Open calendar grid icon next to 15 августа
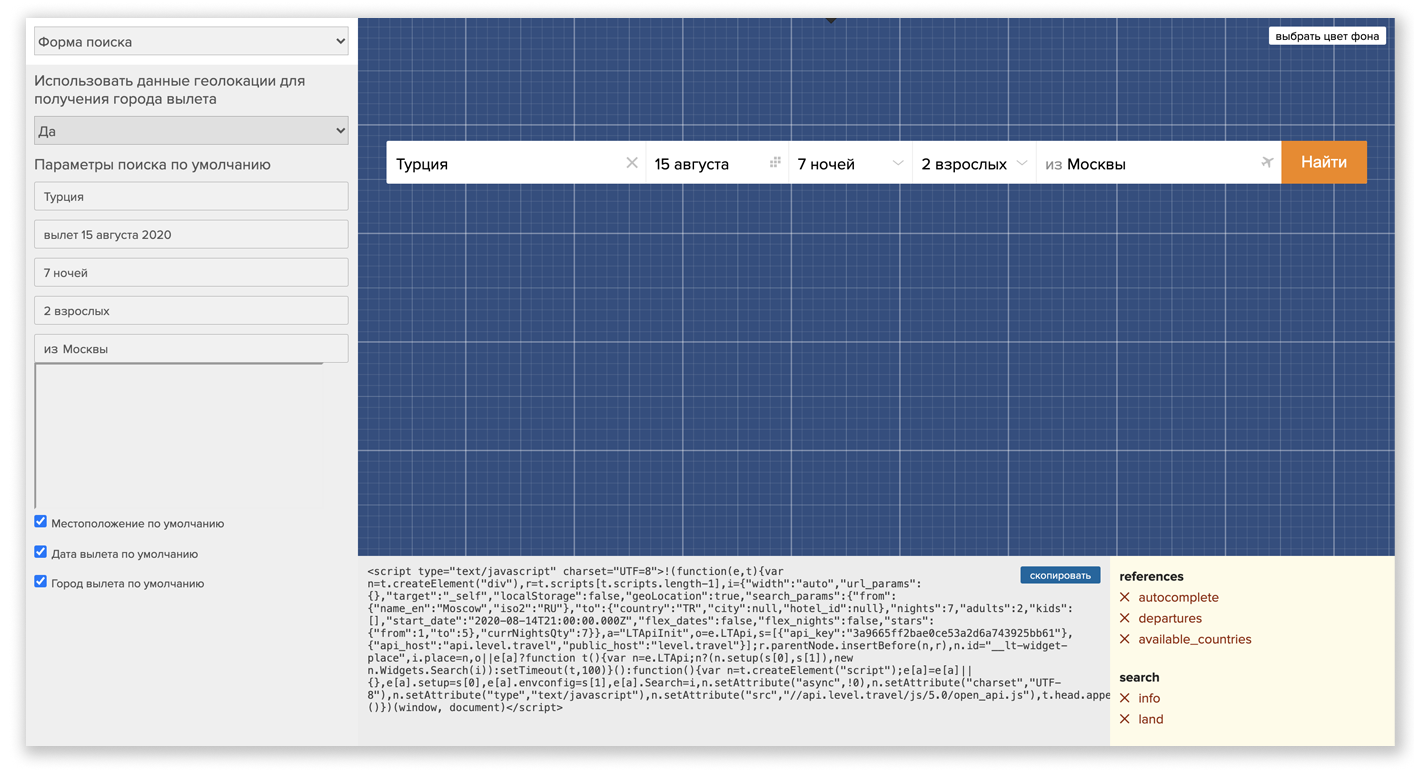 click(775, 163)
